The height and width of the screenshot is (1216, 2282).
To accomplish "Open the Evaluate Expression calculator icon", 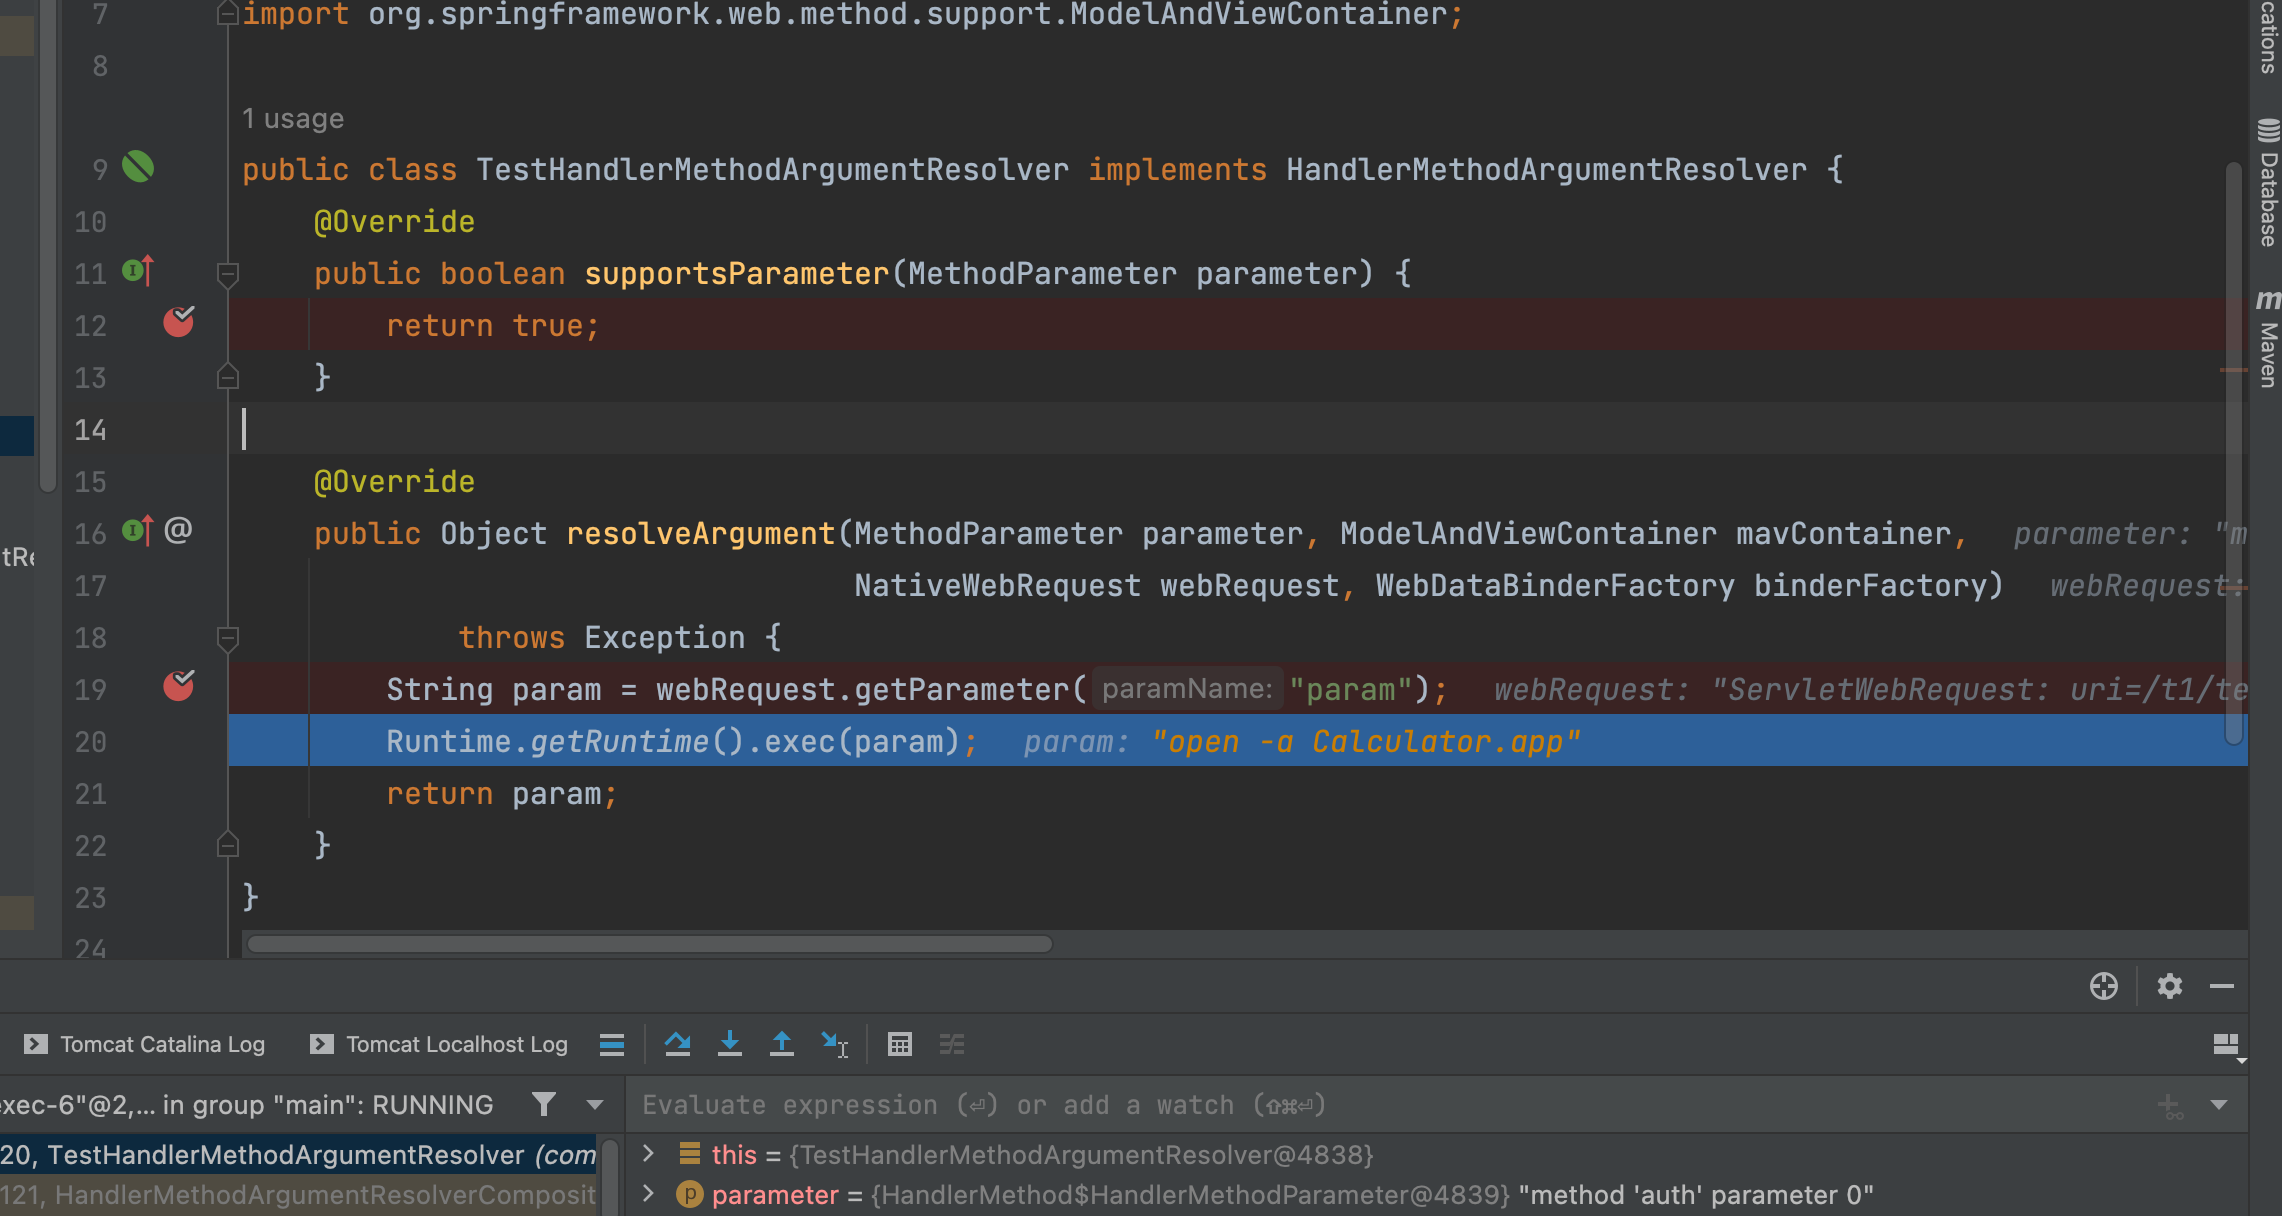I will (899, 1044).
